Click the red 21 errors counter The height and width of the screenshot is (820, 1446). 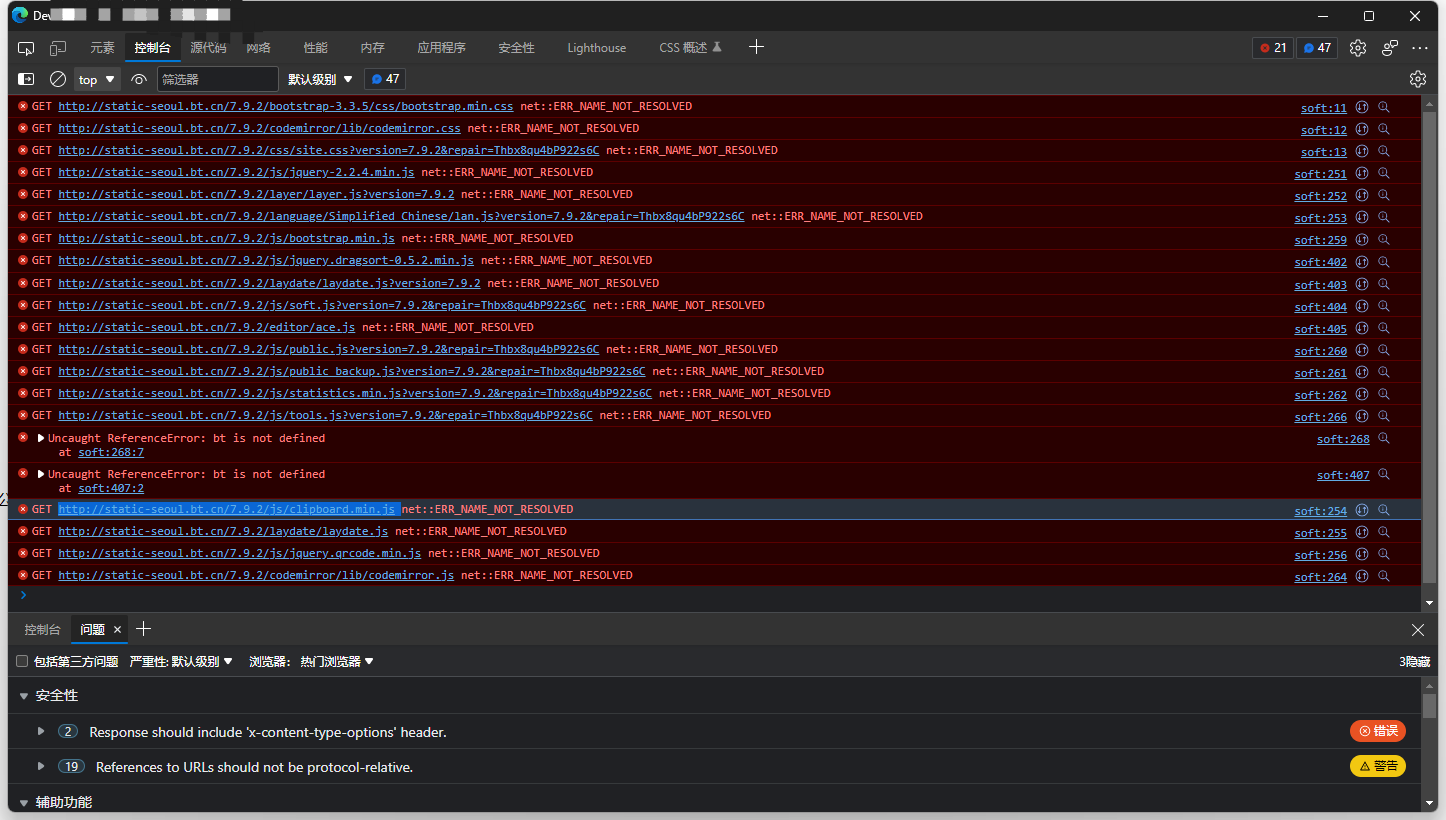(1273, 48)
